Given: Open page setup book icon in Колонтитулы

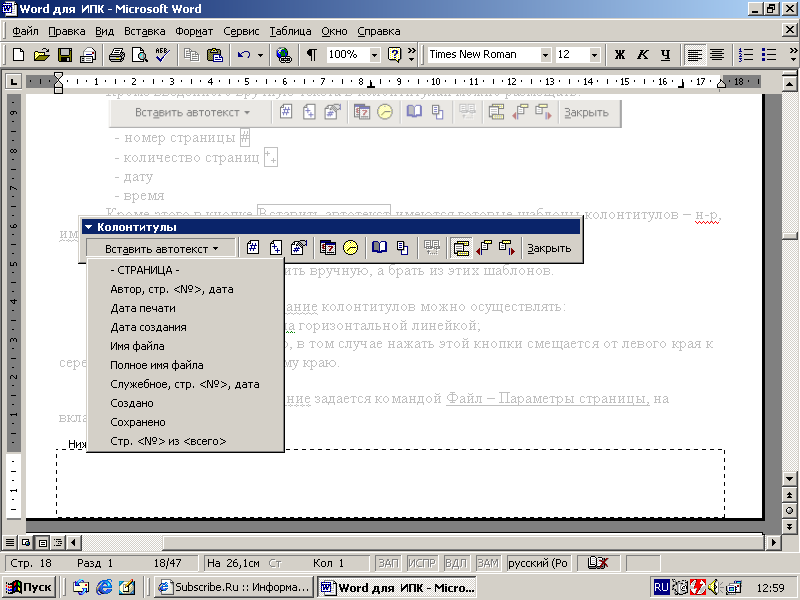Looking at the screenshot, I should [379, 248].
